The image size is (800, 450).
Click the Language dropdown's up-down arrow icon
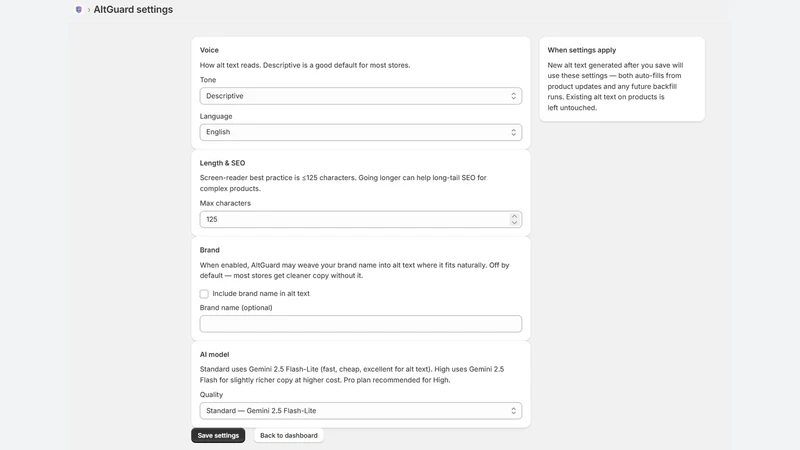coord(513,132)
